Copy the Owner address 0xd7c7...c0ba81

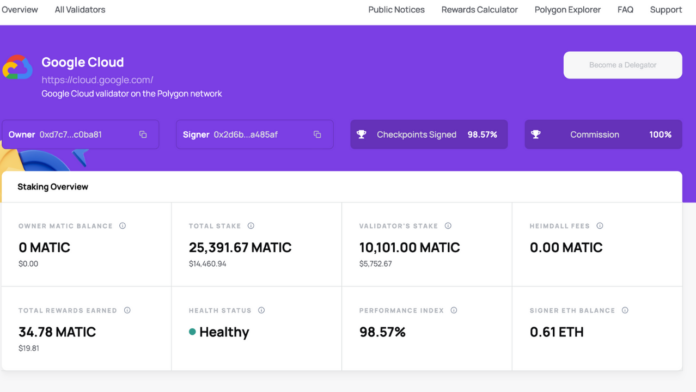[x=143, y=135]
